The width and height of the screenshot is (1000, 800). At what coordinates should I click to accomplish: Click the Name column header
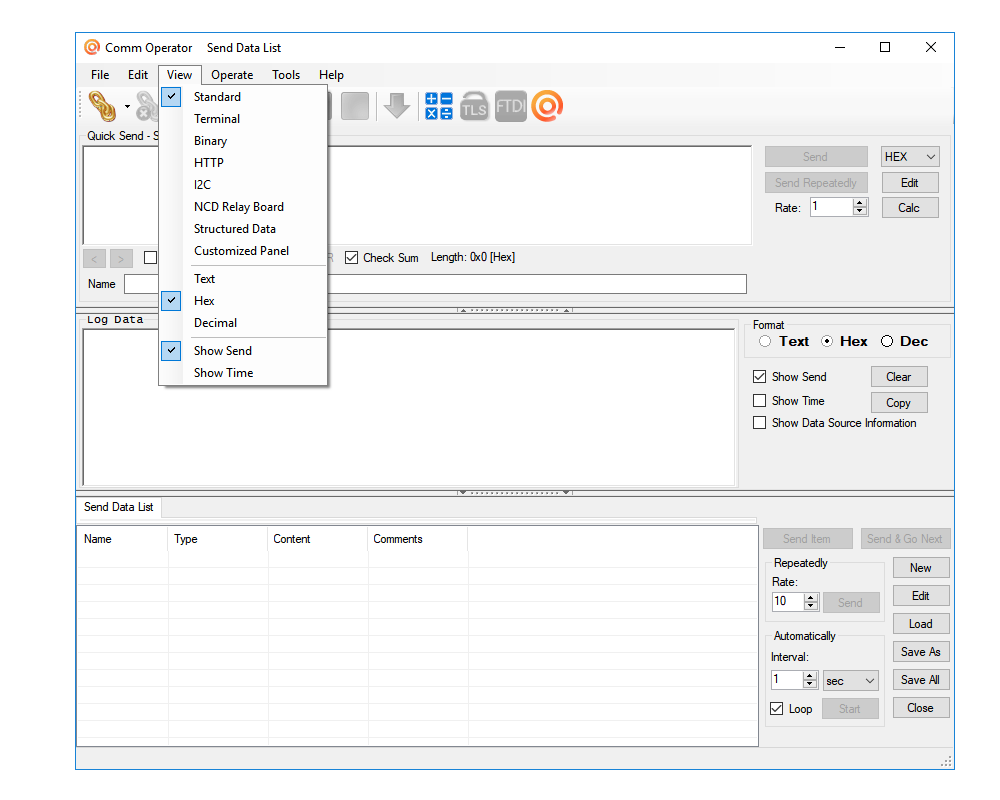click(x=122, y=539)
